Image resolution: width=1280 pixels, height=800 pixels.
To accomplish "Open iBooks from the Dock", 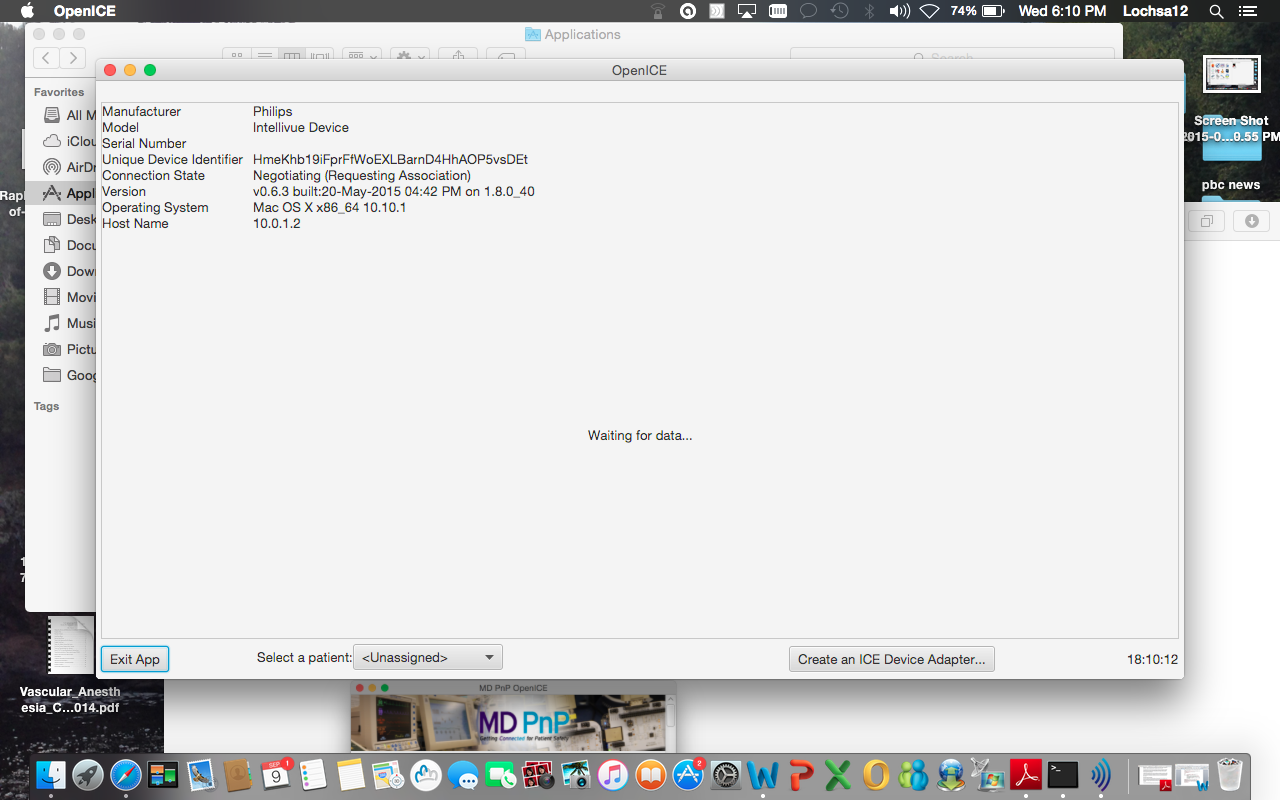I will tap(650, 774).
